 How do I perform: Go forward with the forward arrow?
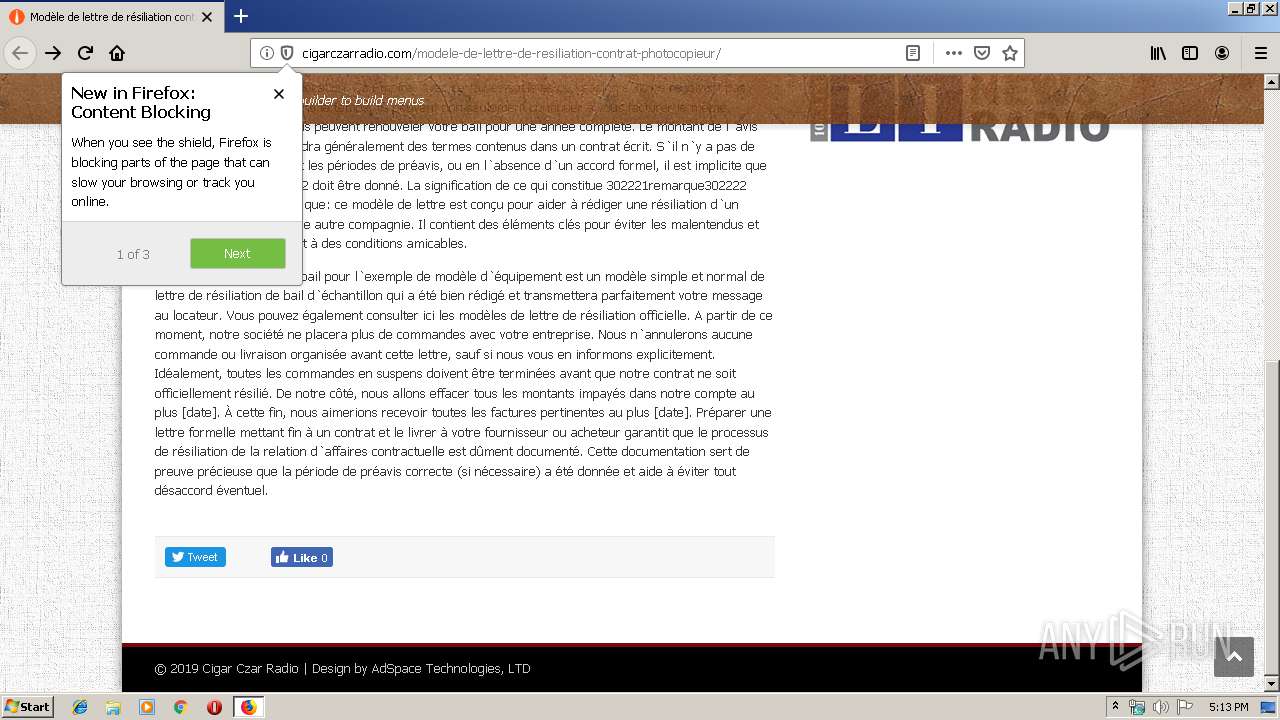pos(53,53)
